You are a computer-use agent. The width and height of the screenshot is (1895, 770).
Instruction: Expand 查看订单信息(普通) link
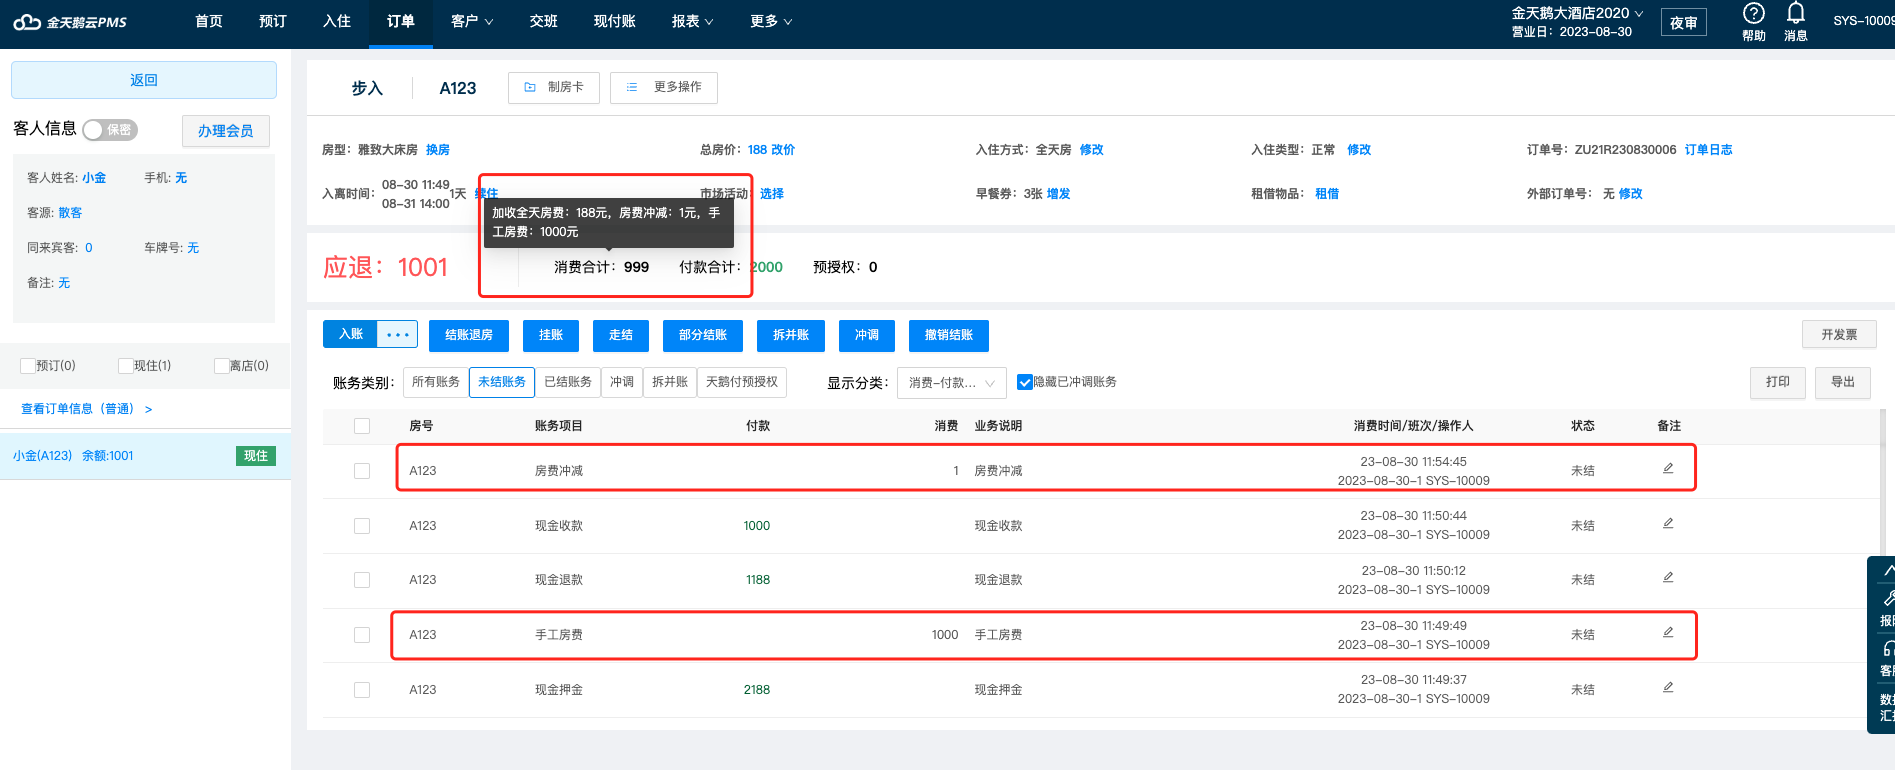click(x=86, y=409)
